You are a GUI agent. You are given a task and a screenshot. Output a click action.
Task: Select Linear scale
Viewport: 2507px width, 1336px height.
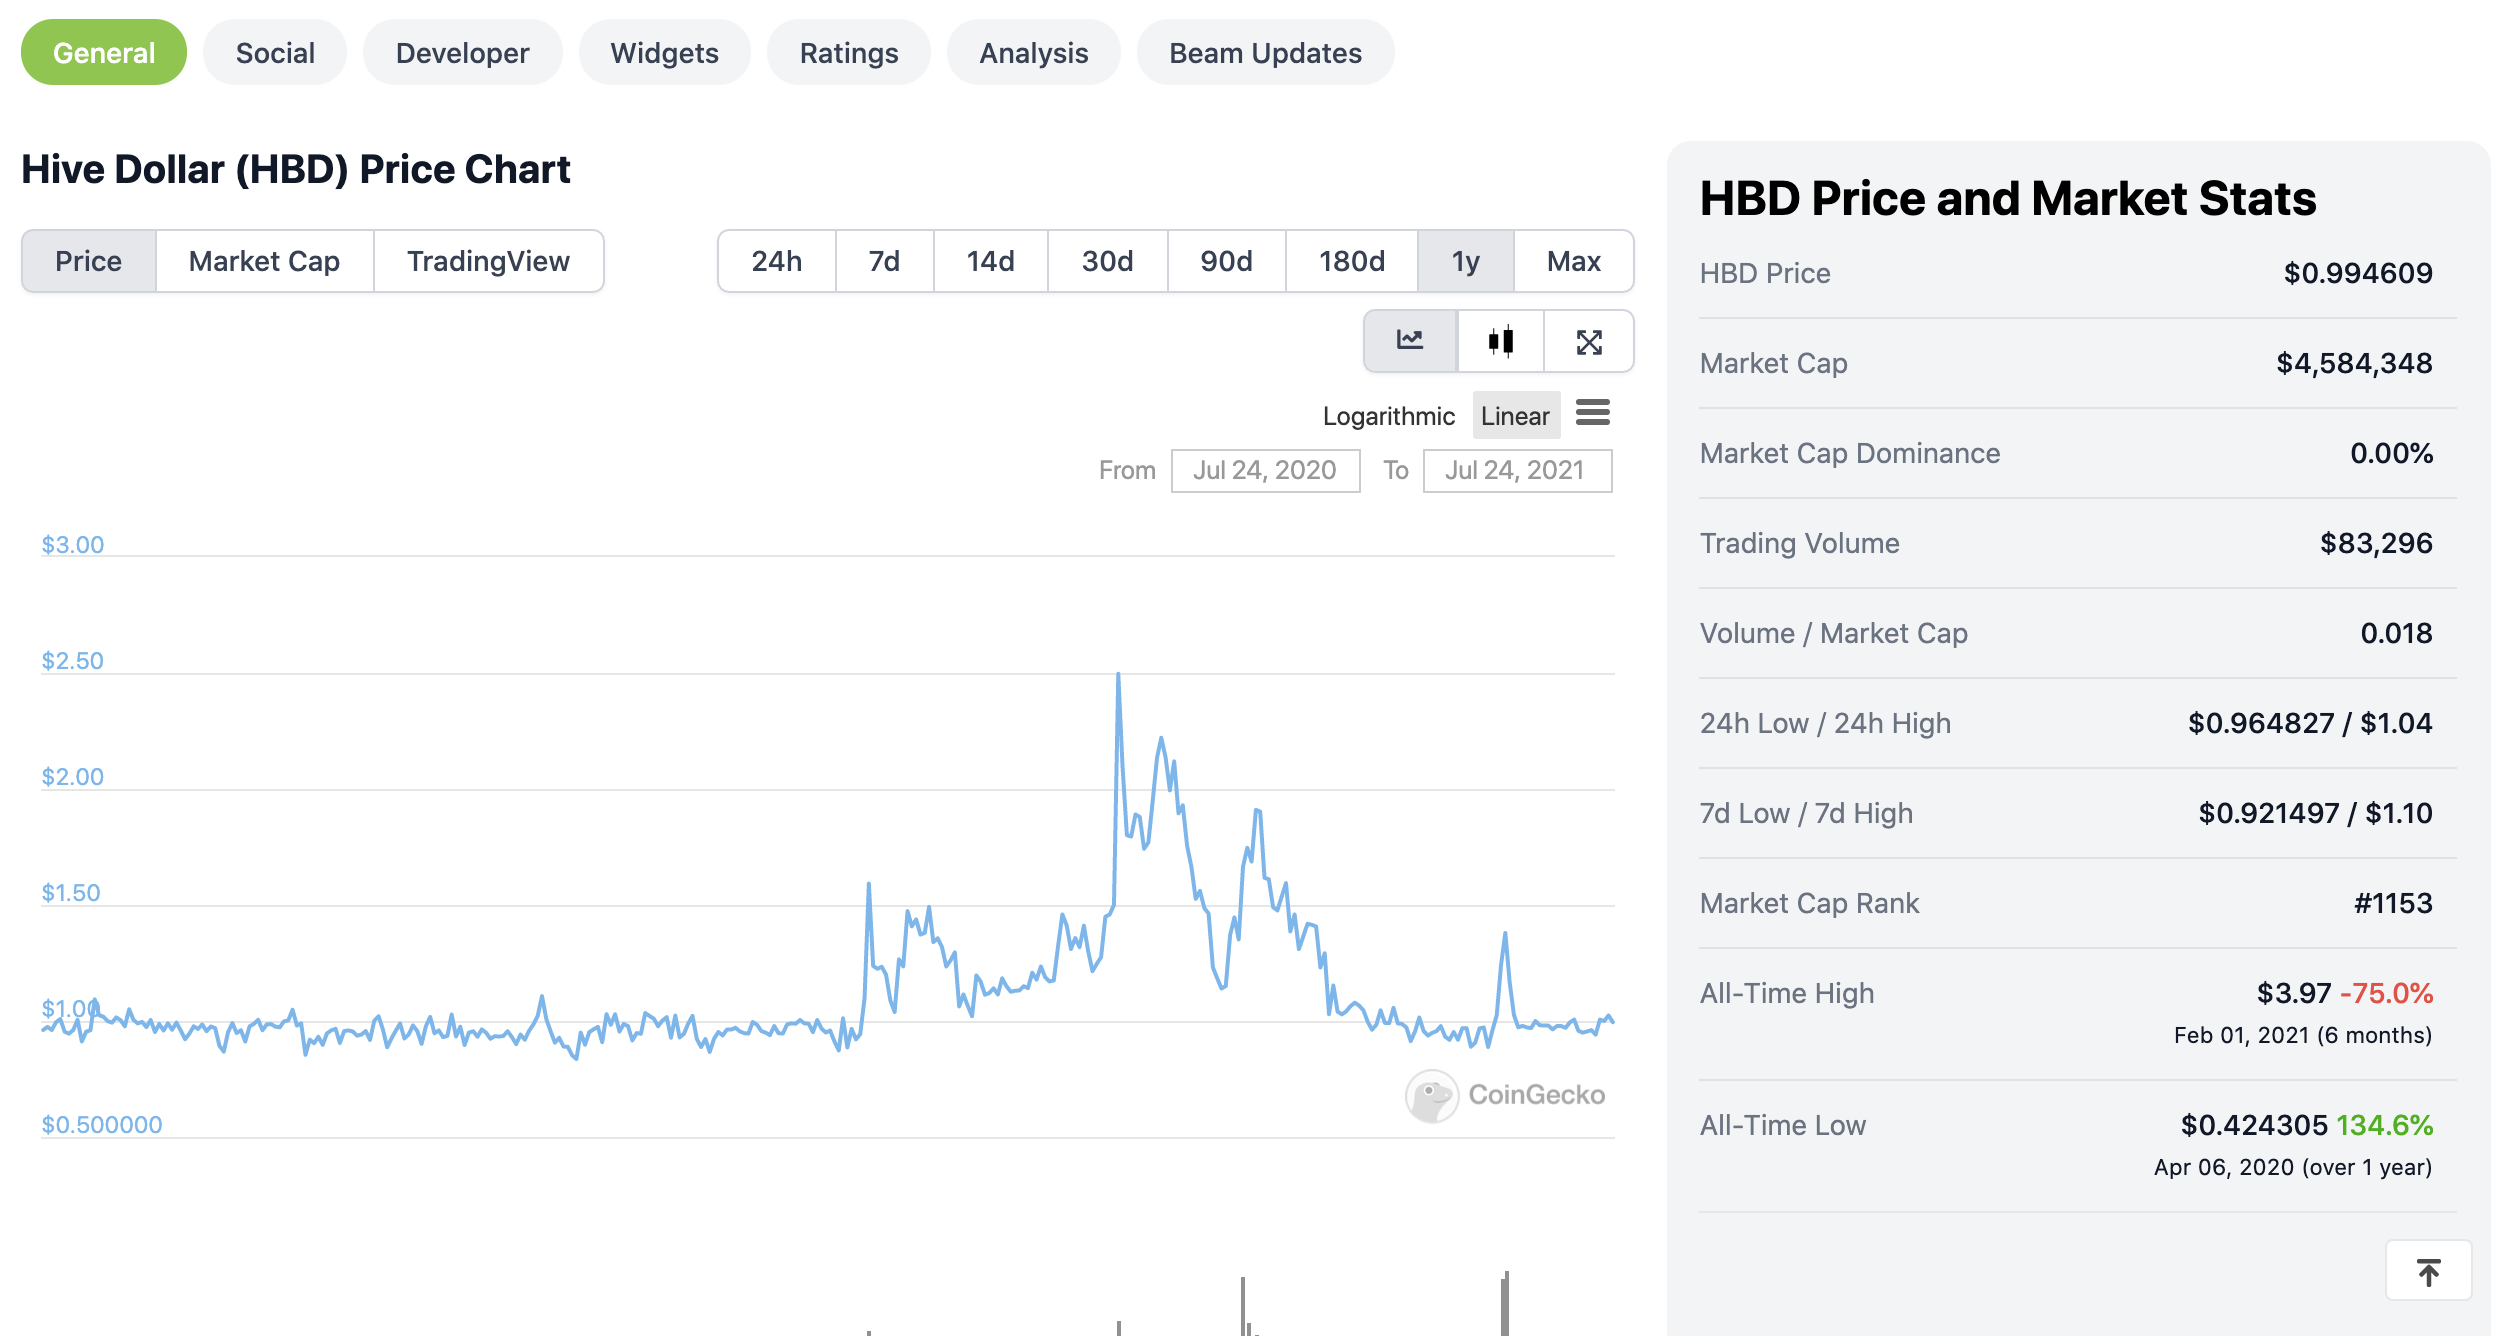[1515, 416]
